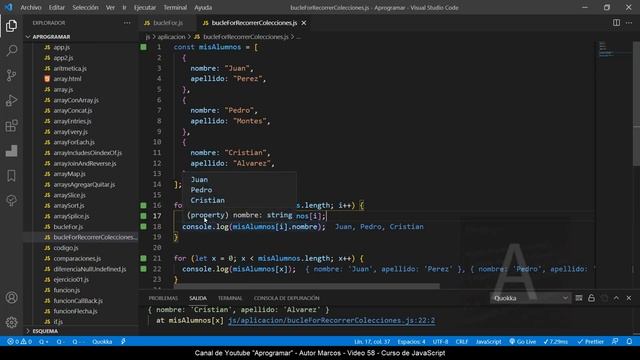640x360 pixels.
Task: Close the bottom panel
Action: (x=629, y=298)
